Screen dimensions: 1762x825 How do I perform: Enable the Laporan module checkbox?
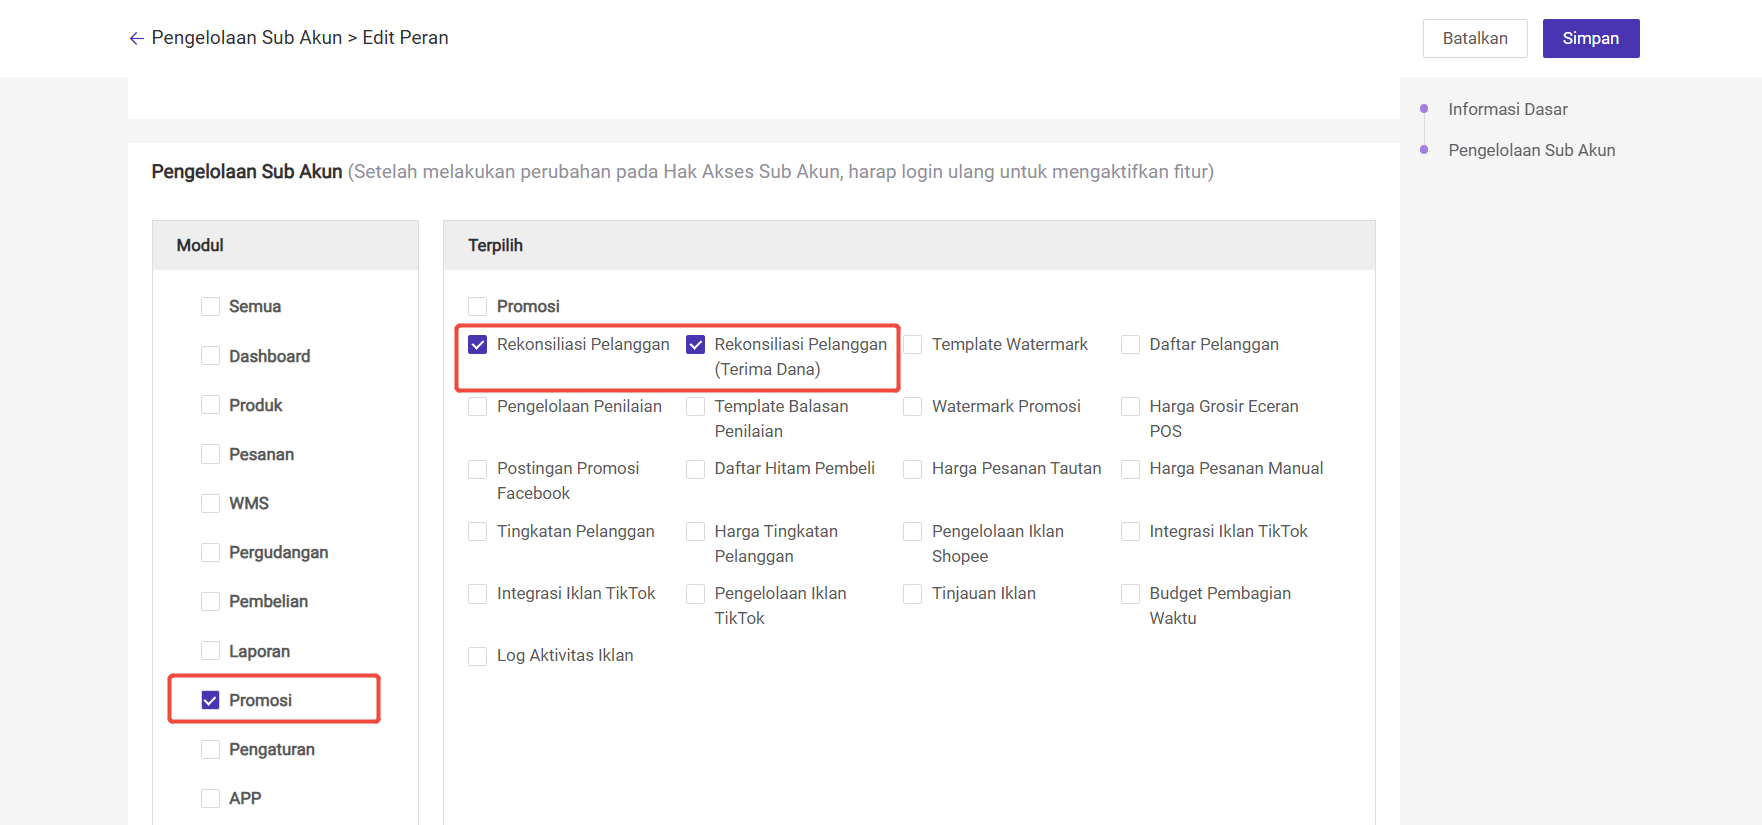click(x=210, y=651)
